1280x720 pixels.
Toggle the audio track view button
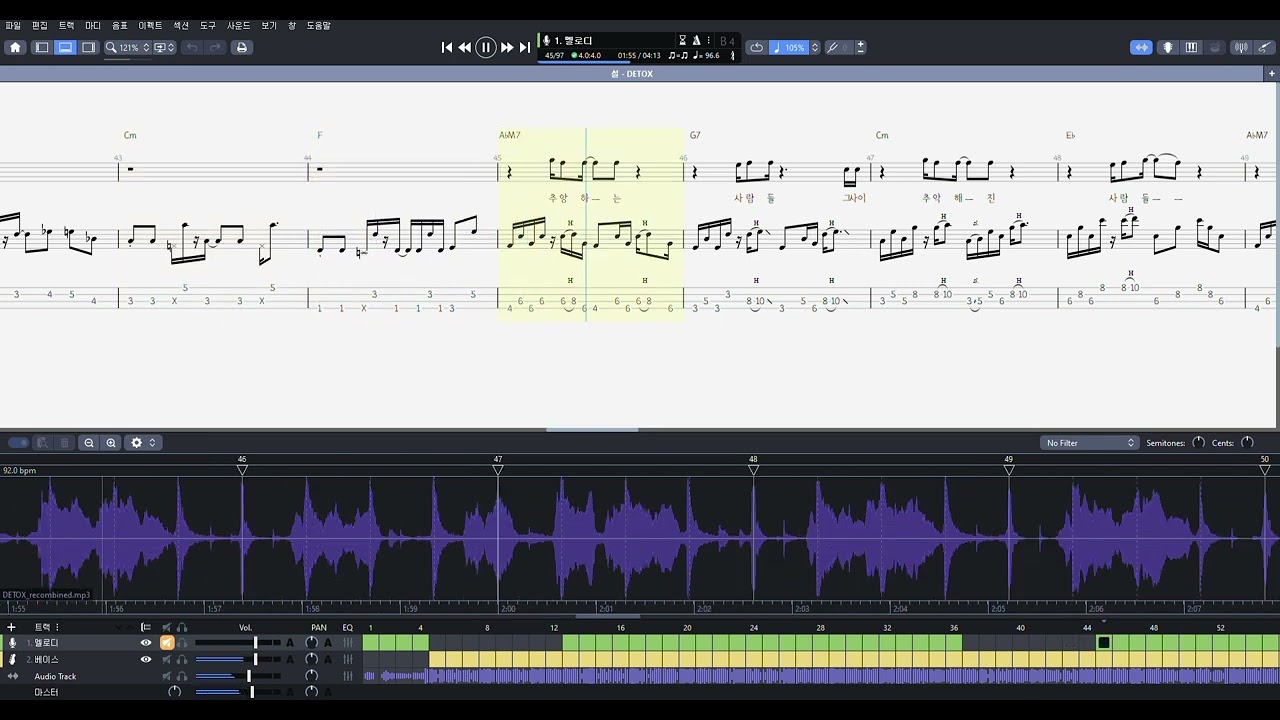[1141, 47]
